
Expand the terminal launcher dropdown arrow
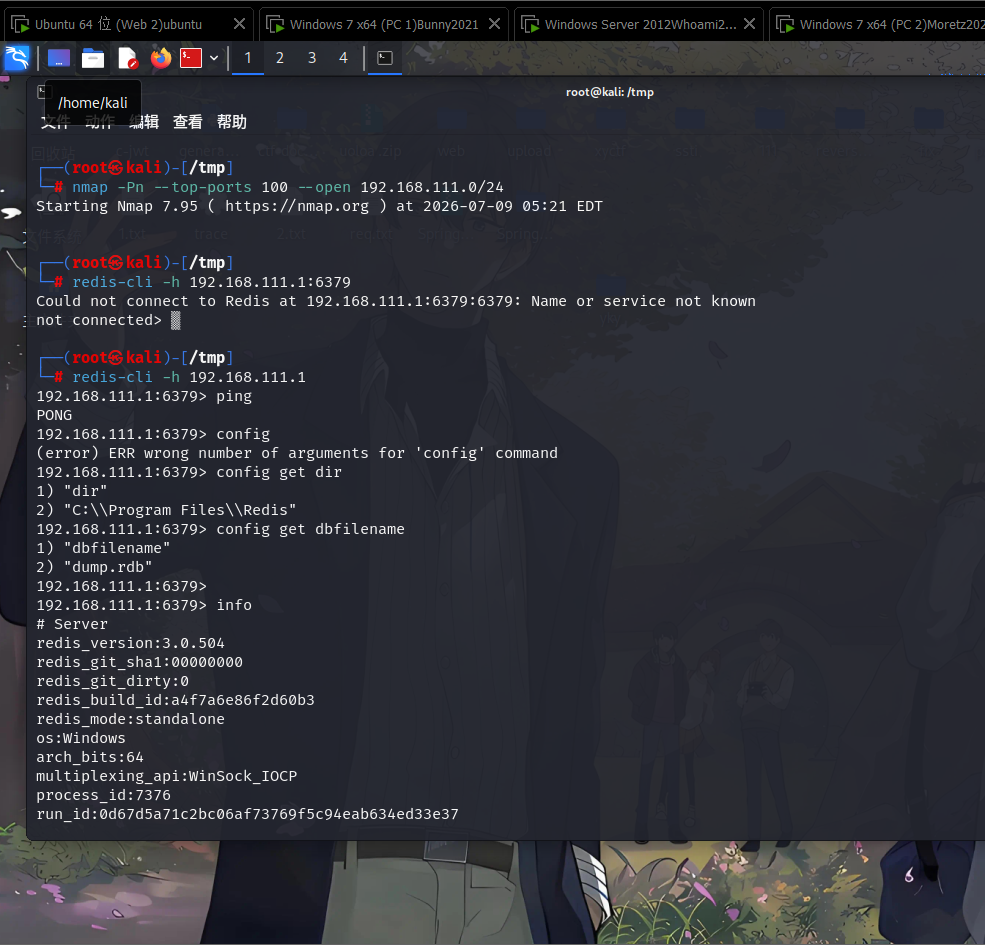pos(214,58)
